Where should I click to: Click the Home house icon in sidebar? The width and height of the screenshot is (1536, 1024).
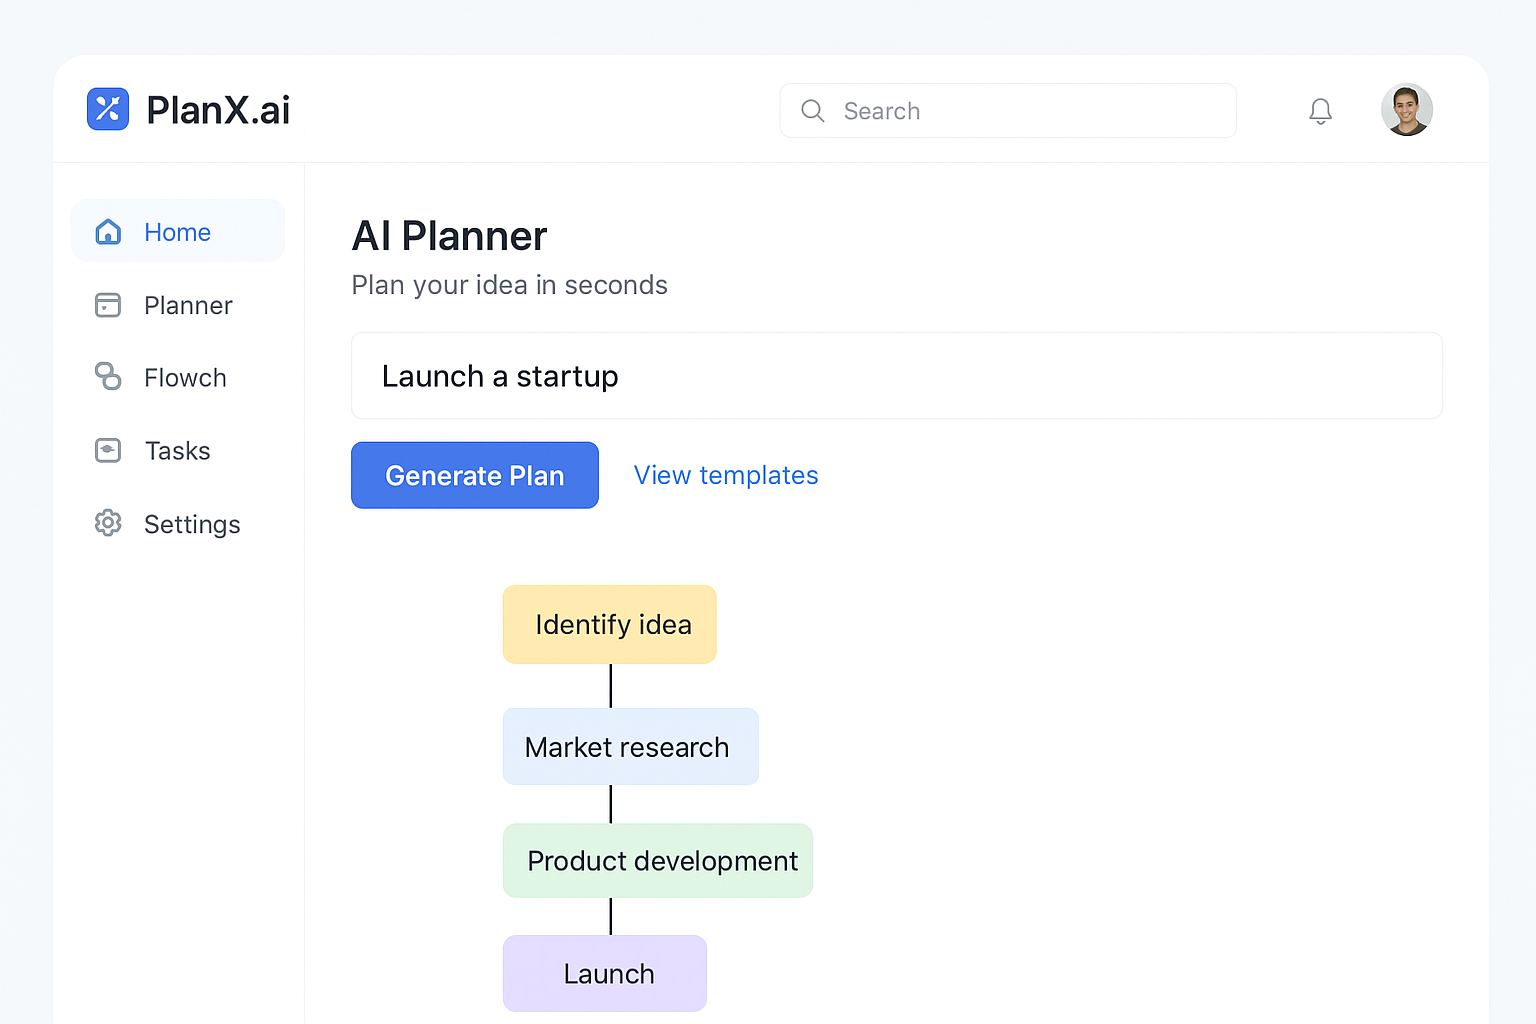[108, 232]
